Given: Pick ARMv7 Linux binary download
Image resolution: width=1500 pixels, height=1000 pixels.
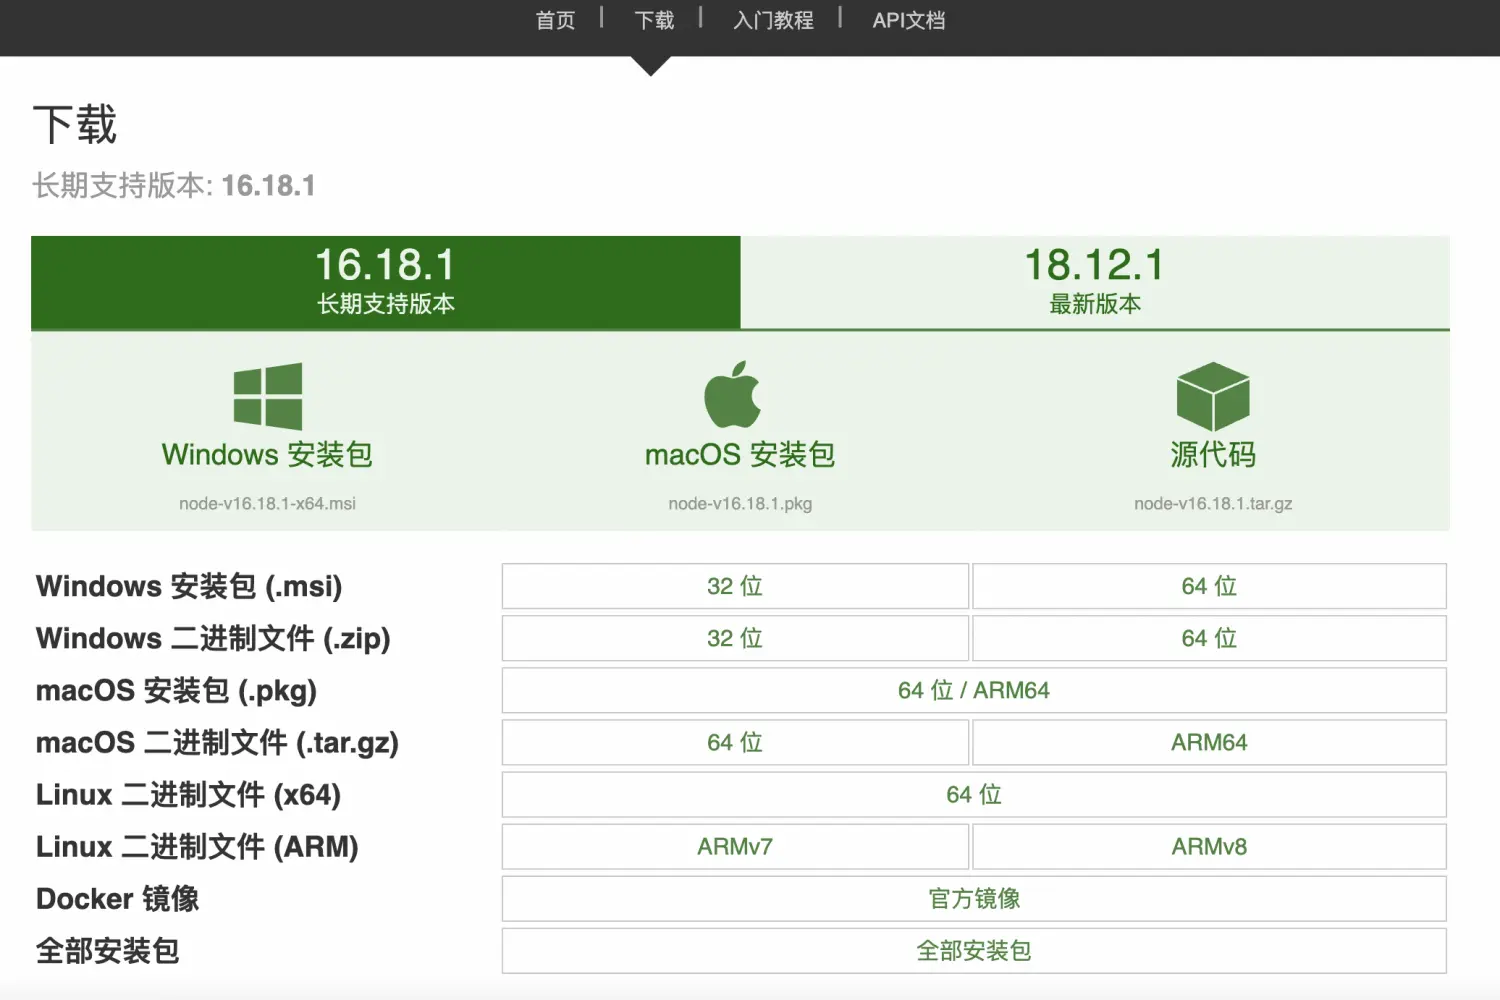Looking at the screenshot, I should pos(735,846).
